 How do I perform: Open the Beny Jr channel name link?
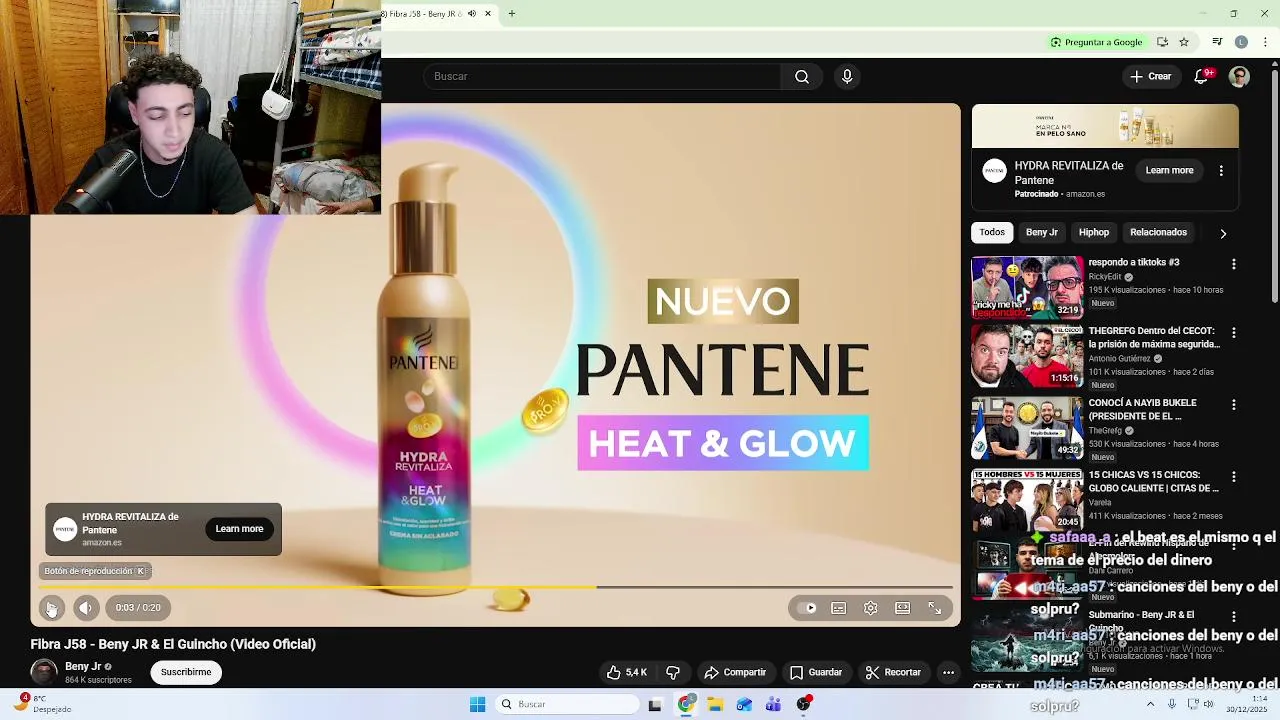(x=83, y=667)
